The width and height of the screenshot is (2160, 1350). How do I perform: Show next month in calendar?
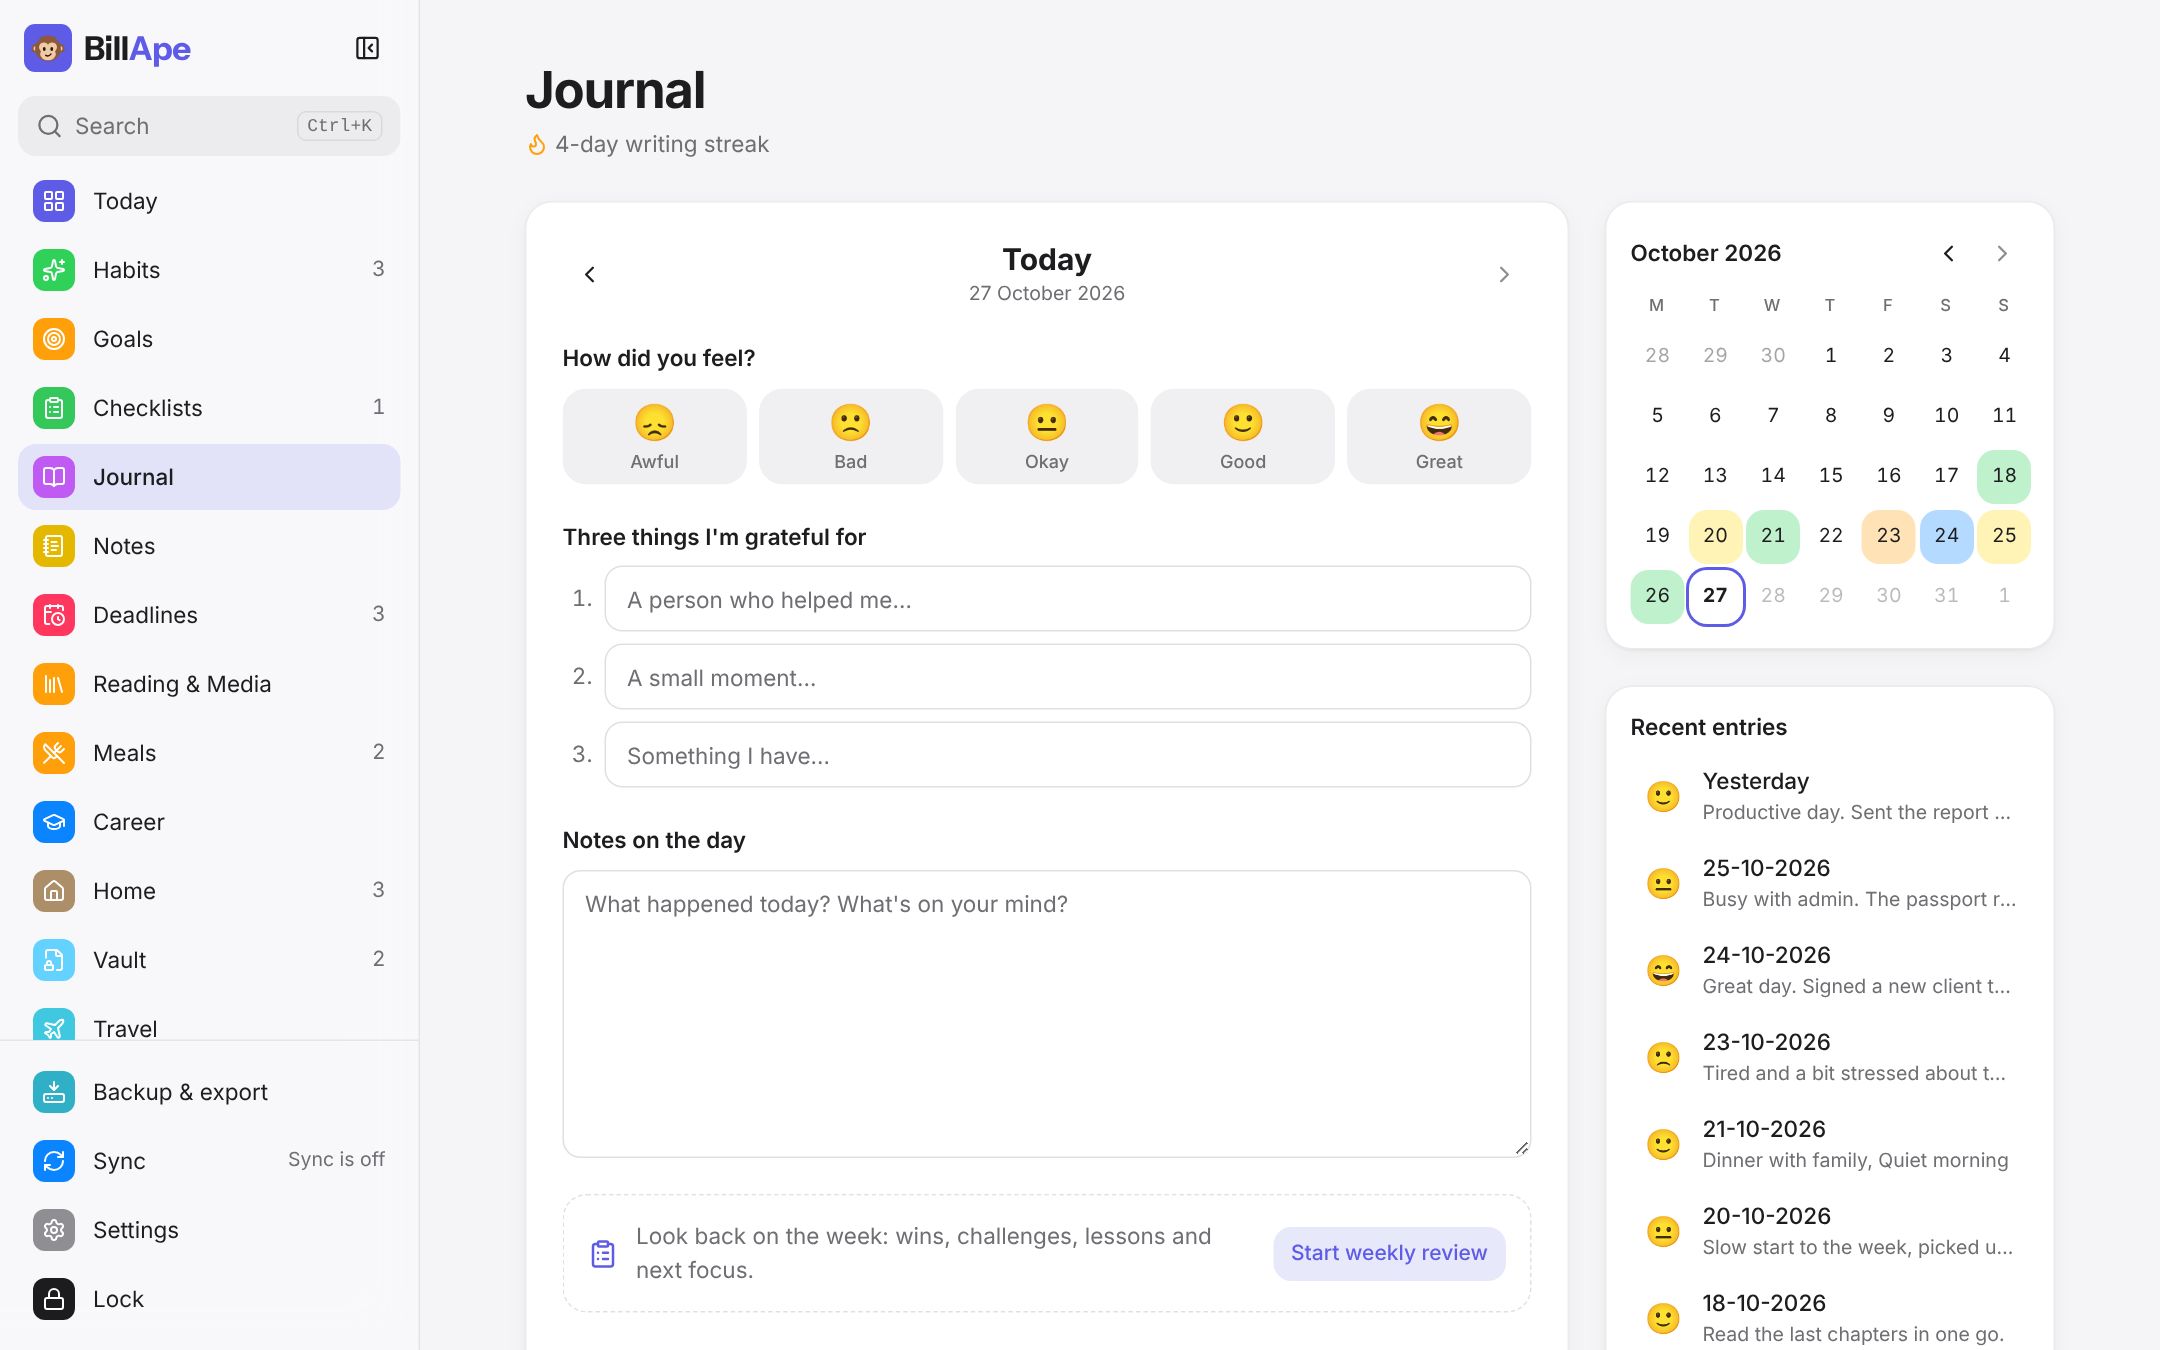2002,253
